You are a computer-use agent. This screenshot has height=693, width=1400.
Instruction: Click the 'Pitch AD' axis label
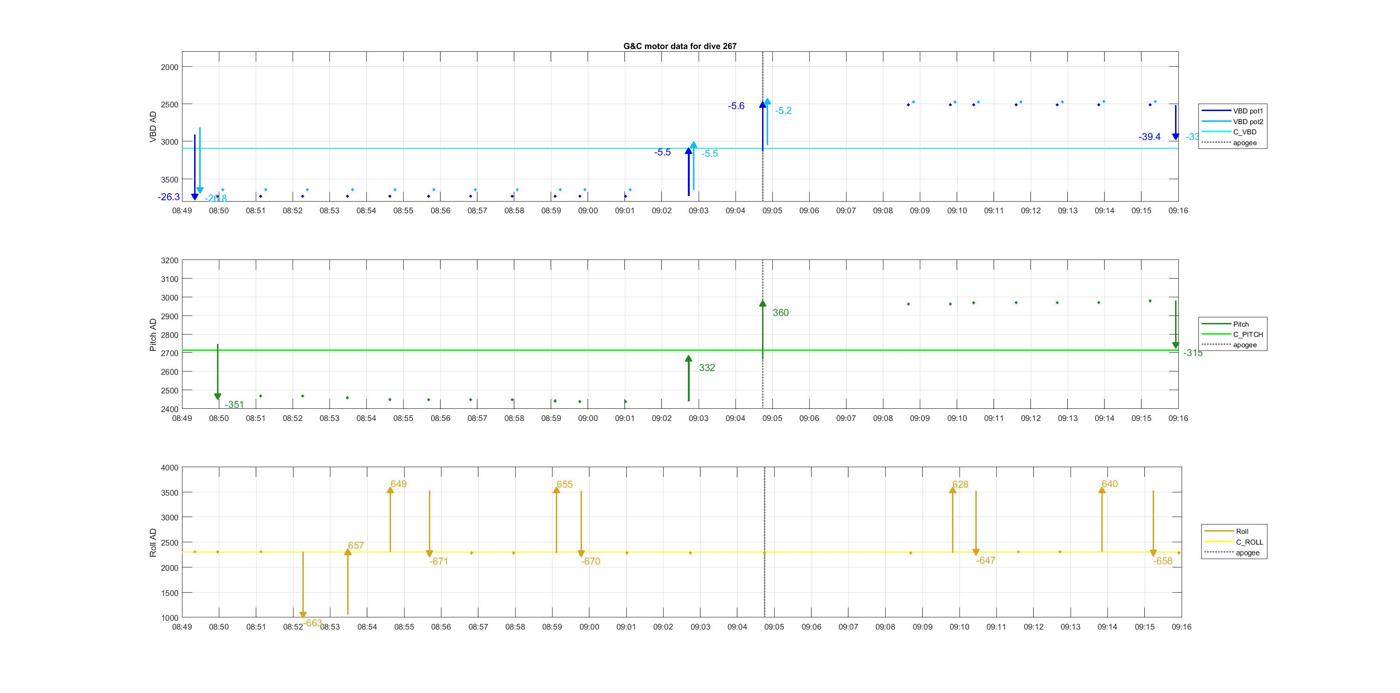coord(154,334)
